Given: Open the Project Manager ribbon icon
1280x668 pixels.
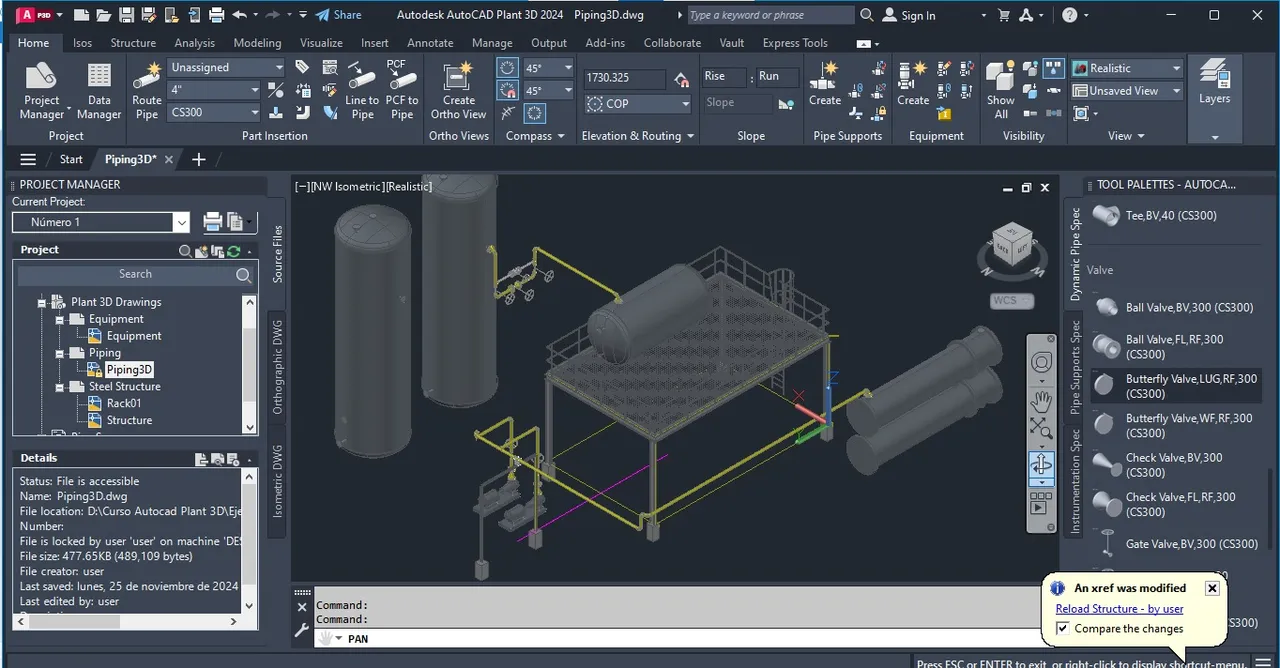Looking at the screenshot, I should pos(42,91).
